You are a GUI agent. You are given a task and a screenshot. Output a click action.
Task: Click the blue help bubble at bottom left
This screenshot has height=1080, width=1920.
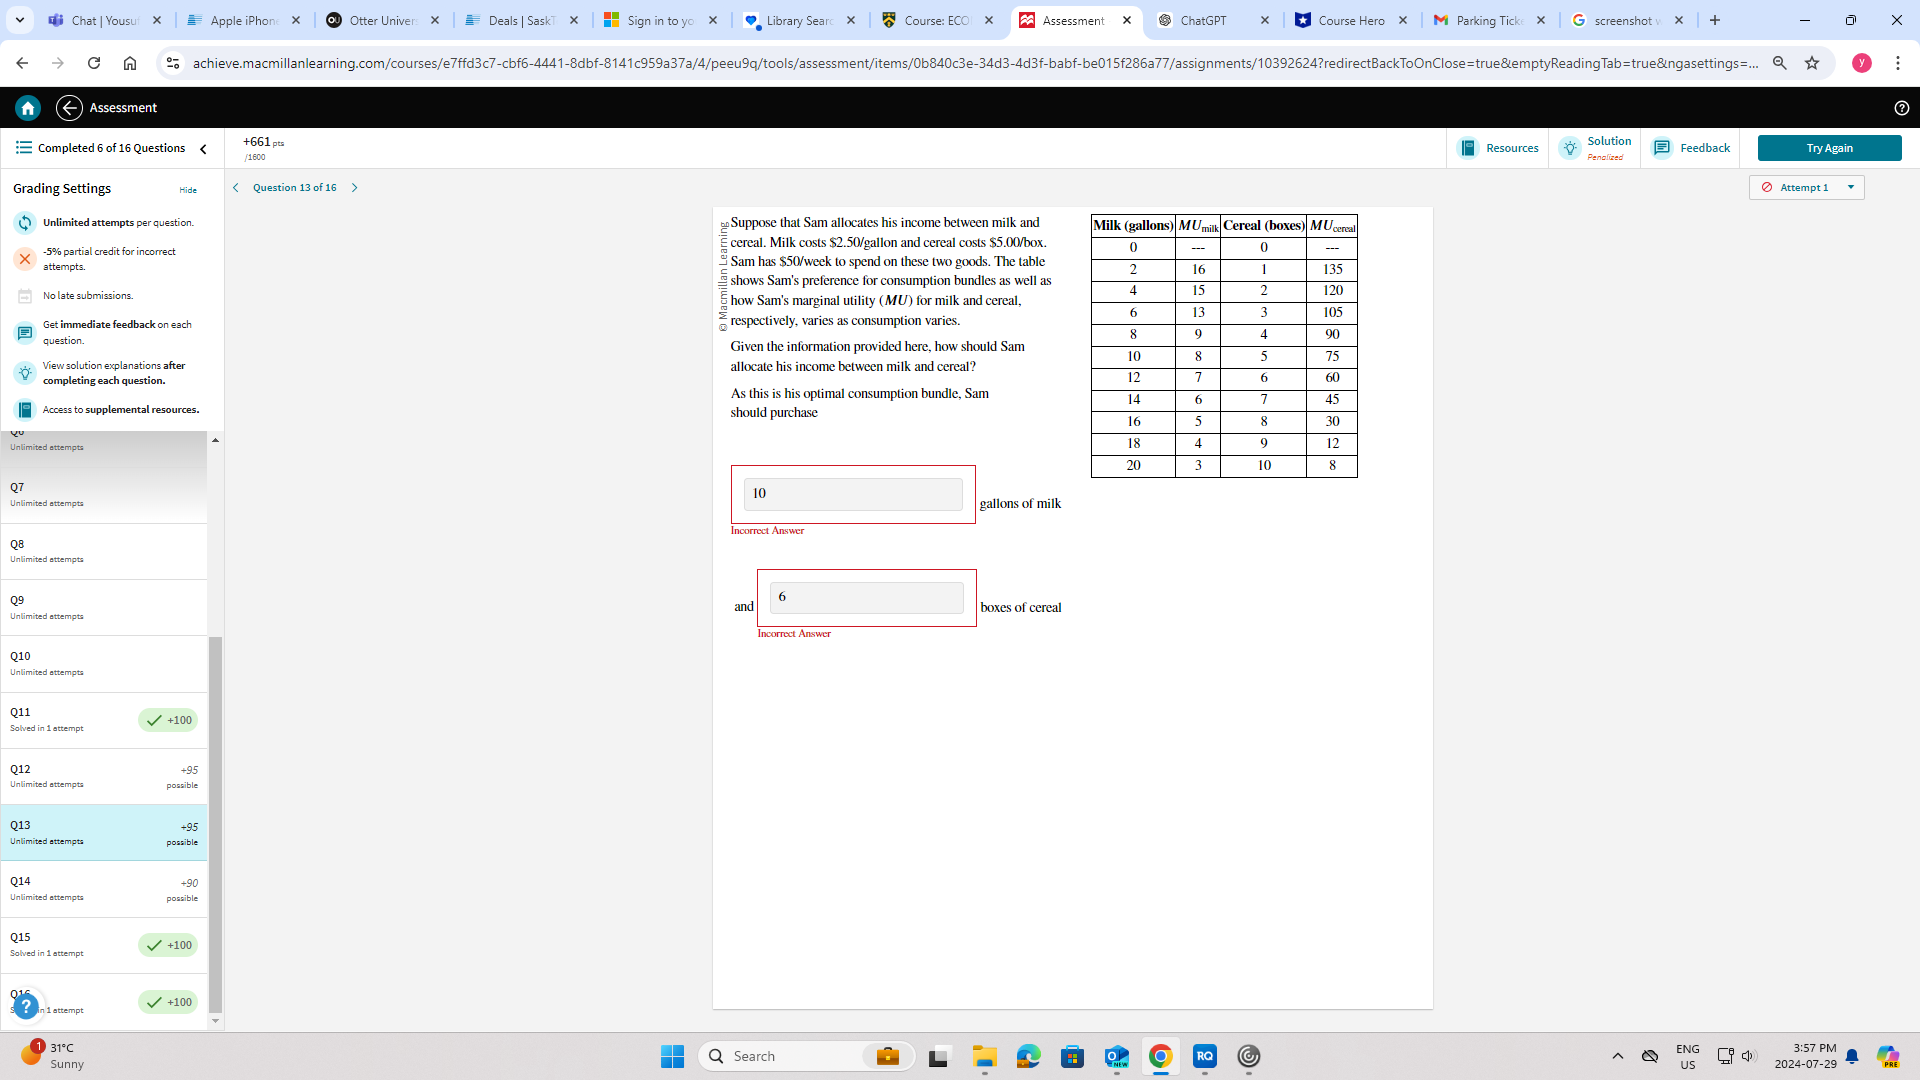click(x=25, y=1006)
